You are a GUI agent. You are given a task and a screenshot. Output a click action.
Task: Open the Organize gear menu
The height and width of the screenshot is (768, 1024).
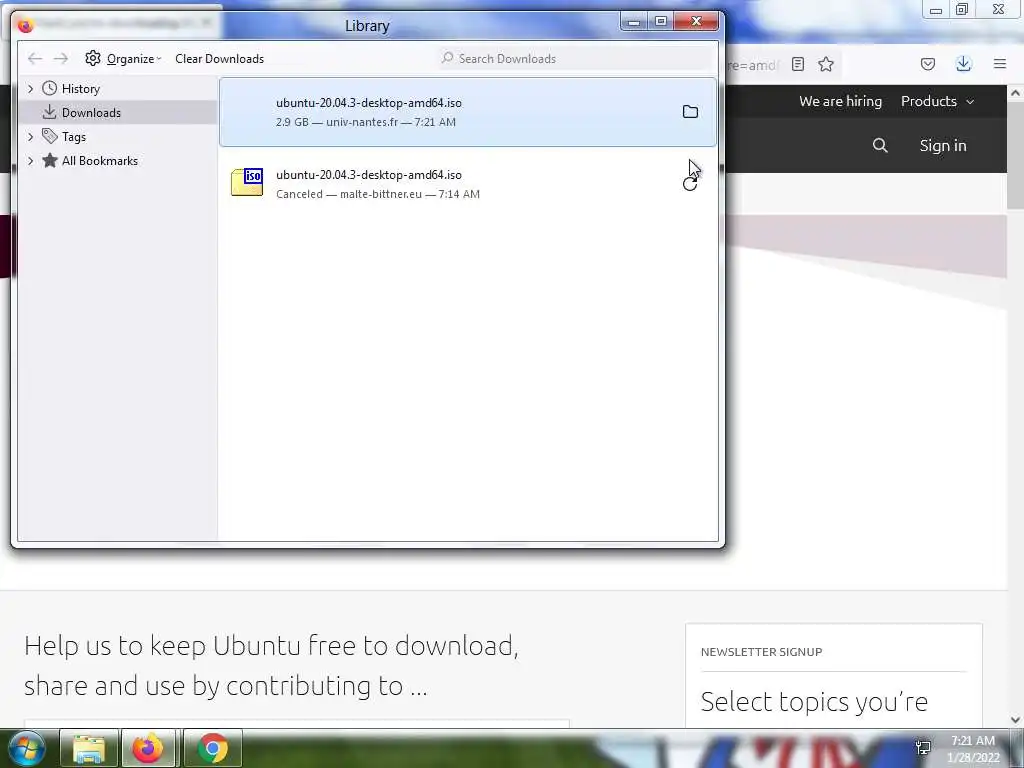click(x=123, y=59)
